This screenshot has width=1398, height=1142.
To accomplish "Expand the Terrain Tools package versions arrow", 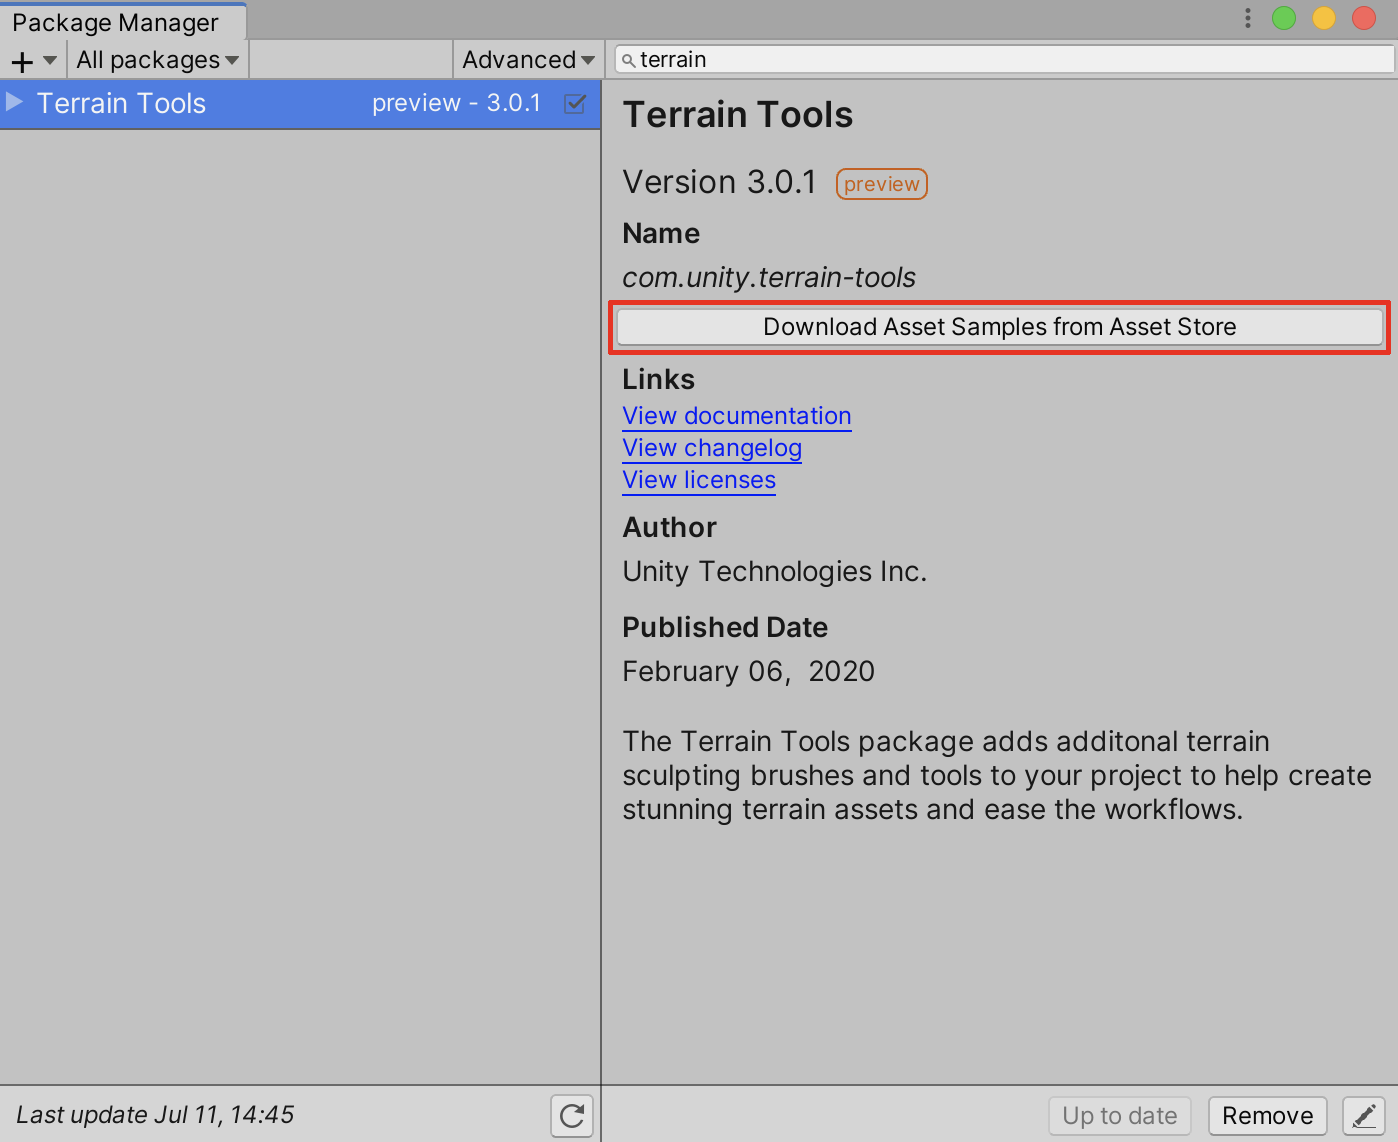I will pyautogui.click(x=14, y=102).
